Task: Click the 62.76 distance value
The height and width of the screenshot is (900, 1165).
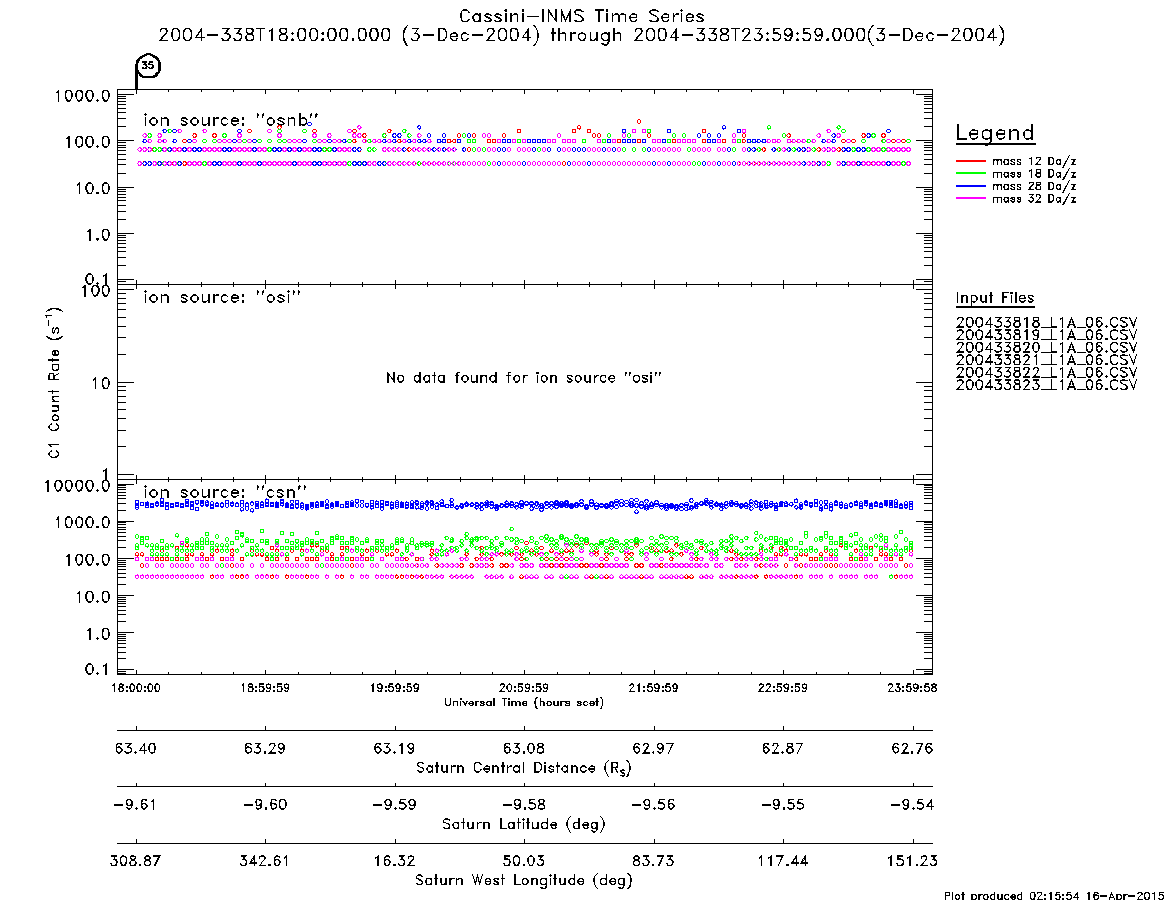Action: coord(912,748)
